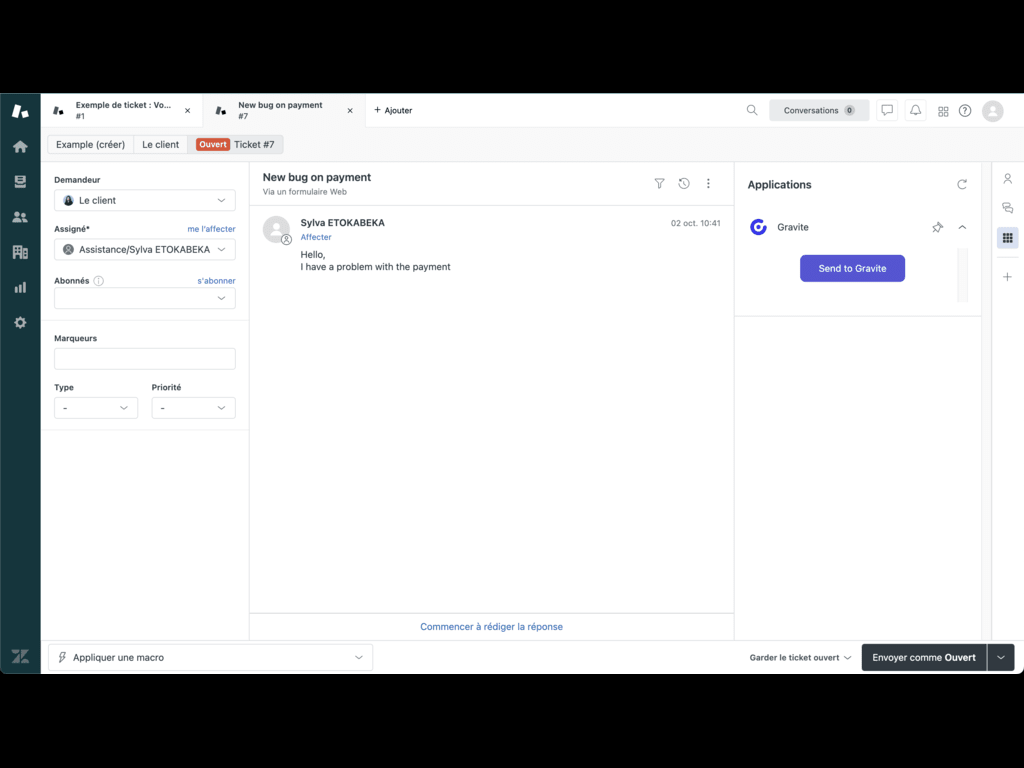Viewport: 1024px width, 768px height.
Task: Select the 'Le client' breadcrumb tab
Action: [x=160, y=145]
